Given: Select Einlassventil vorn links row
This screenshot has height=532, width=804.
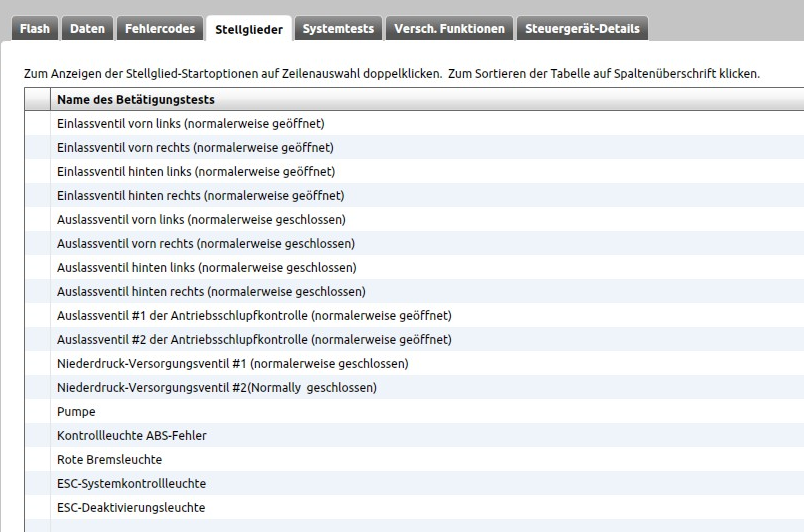Looking at the screenshot, I should click(191, 124).
